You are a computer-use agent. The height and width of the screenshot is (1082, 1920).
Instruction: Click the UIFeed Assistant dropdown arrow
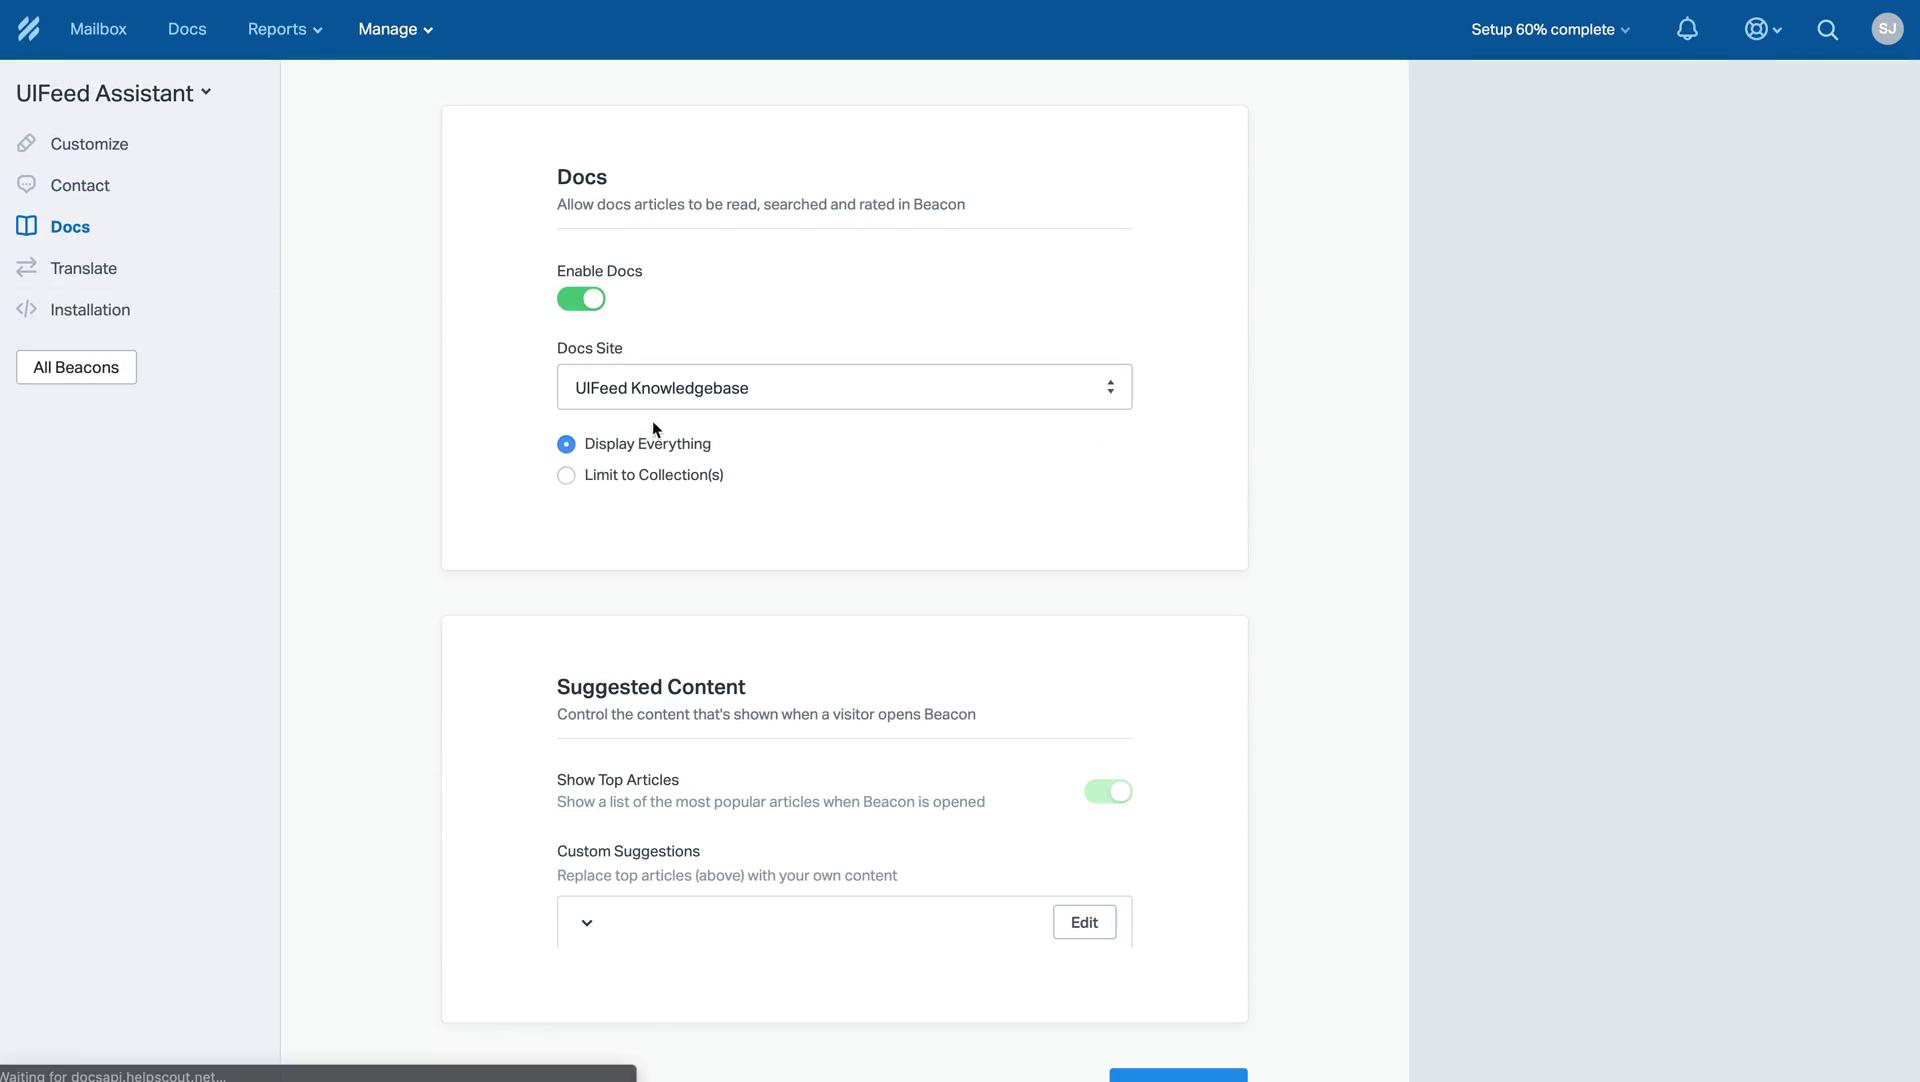206,94
